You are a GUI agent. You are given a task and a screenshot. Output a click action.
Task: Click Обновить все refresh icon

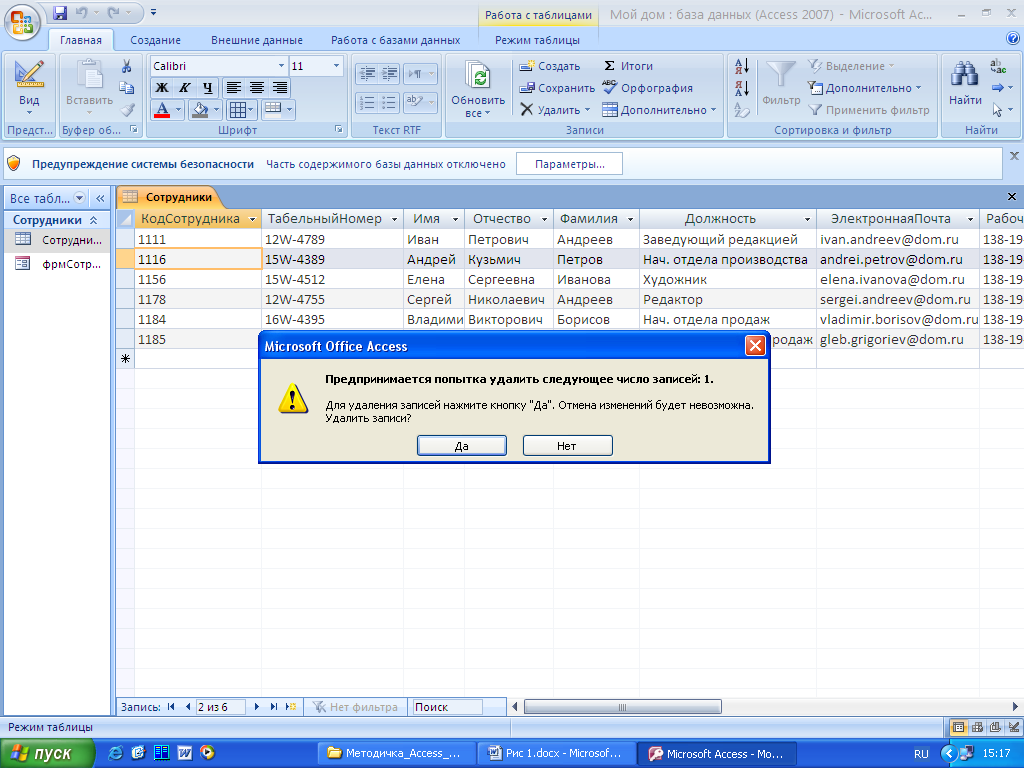point(478,77)
